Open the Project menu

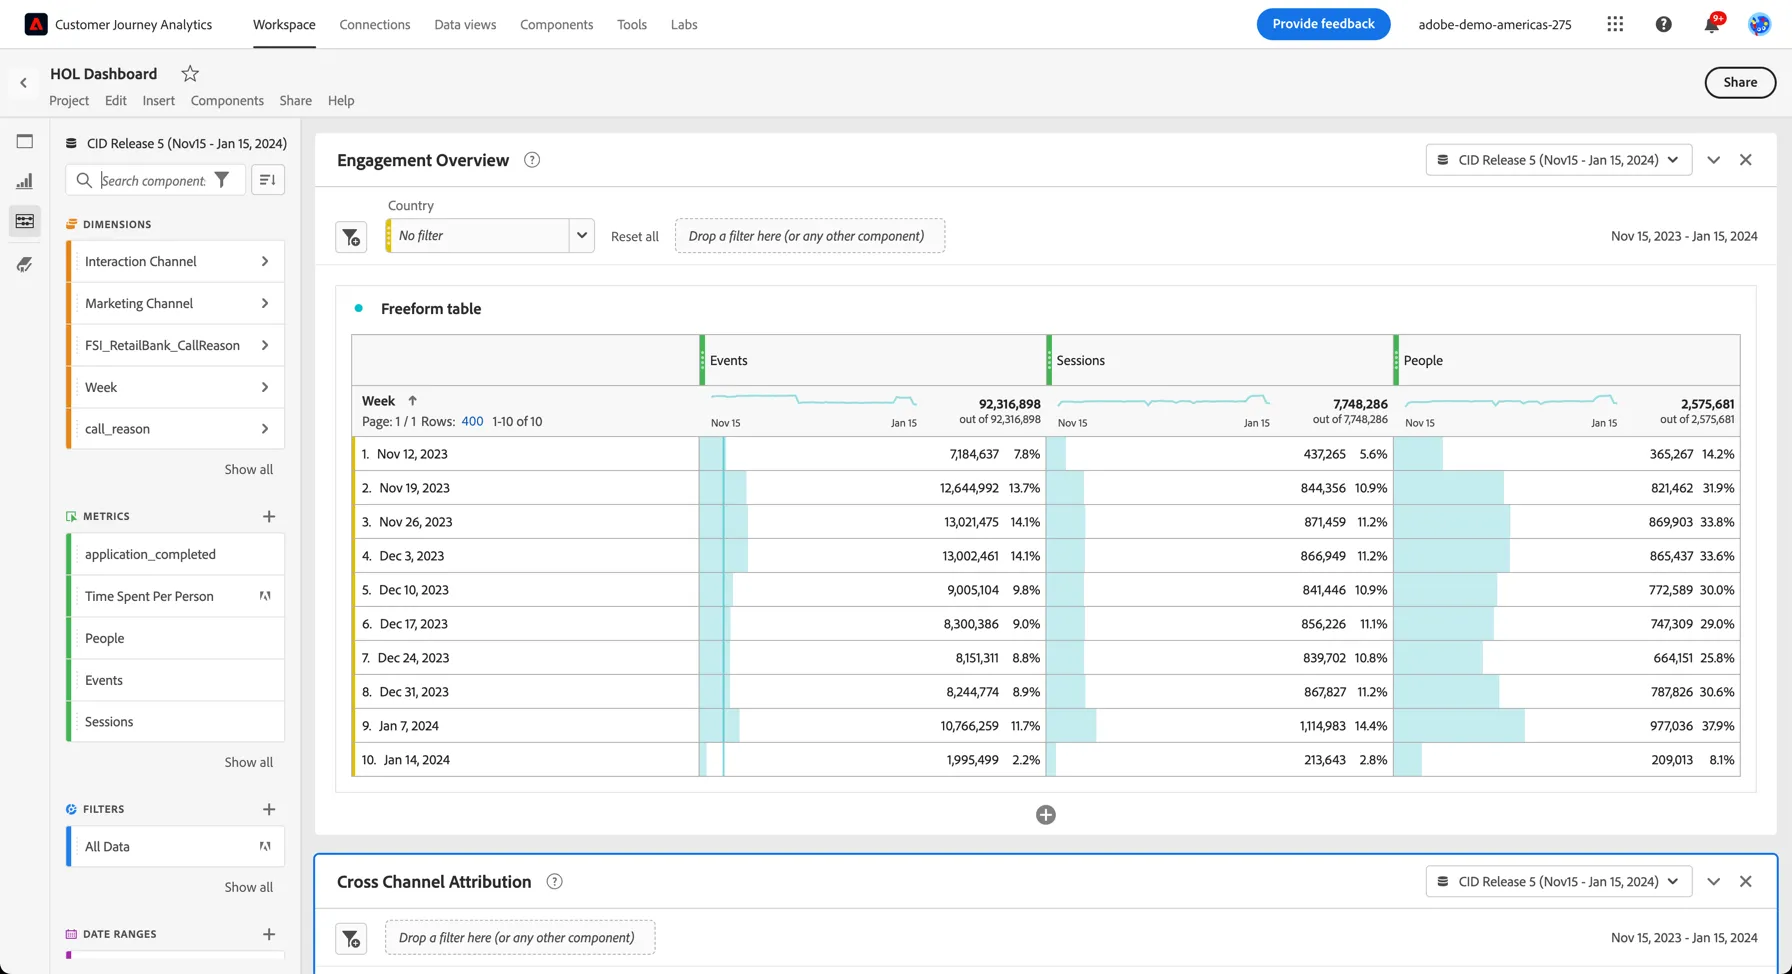(x=69, y=100)
